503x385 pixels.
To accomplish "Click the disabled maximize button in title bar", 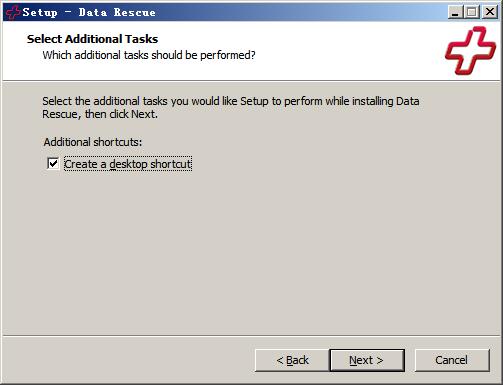I will click(x=472, y=12).
